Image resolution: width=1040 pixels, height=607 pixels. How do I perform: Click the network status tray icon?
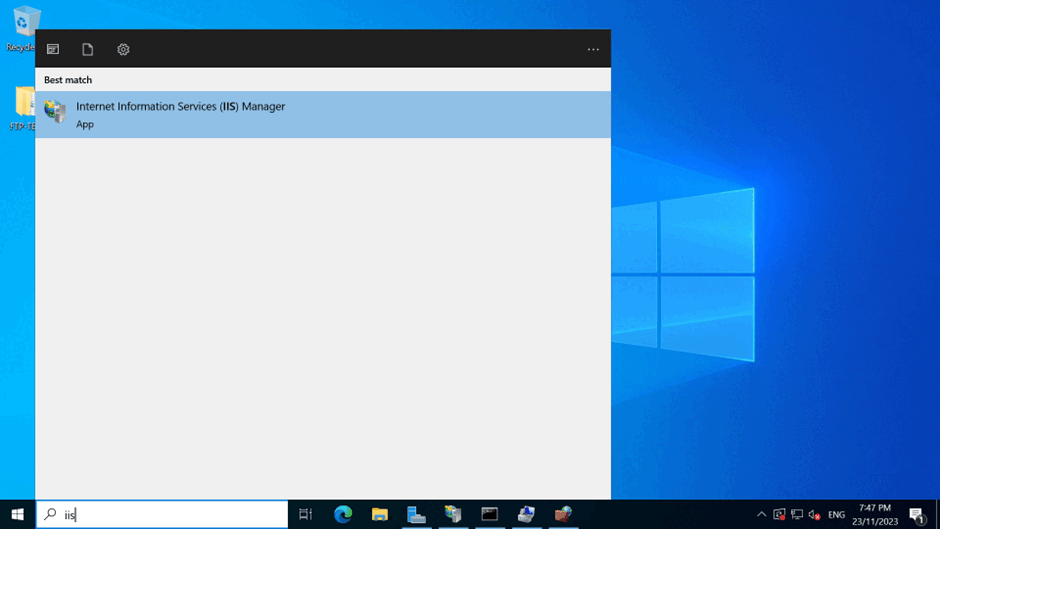point(797,515)
